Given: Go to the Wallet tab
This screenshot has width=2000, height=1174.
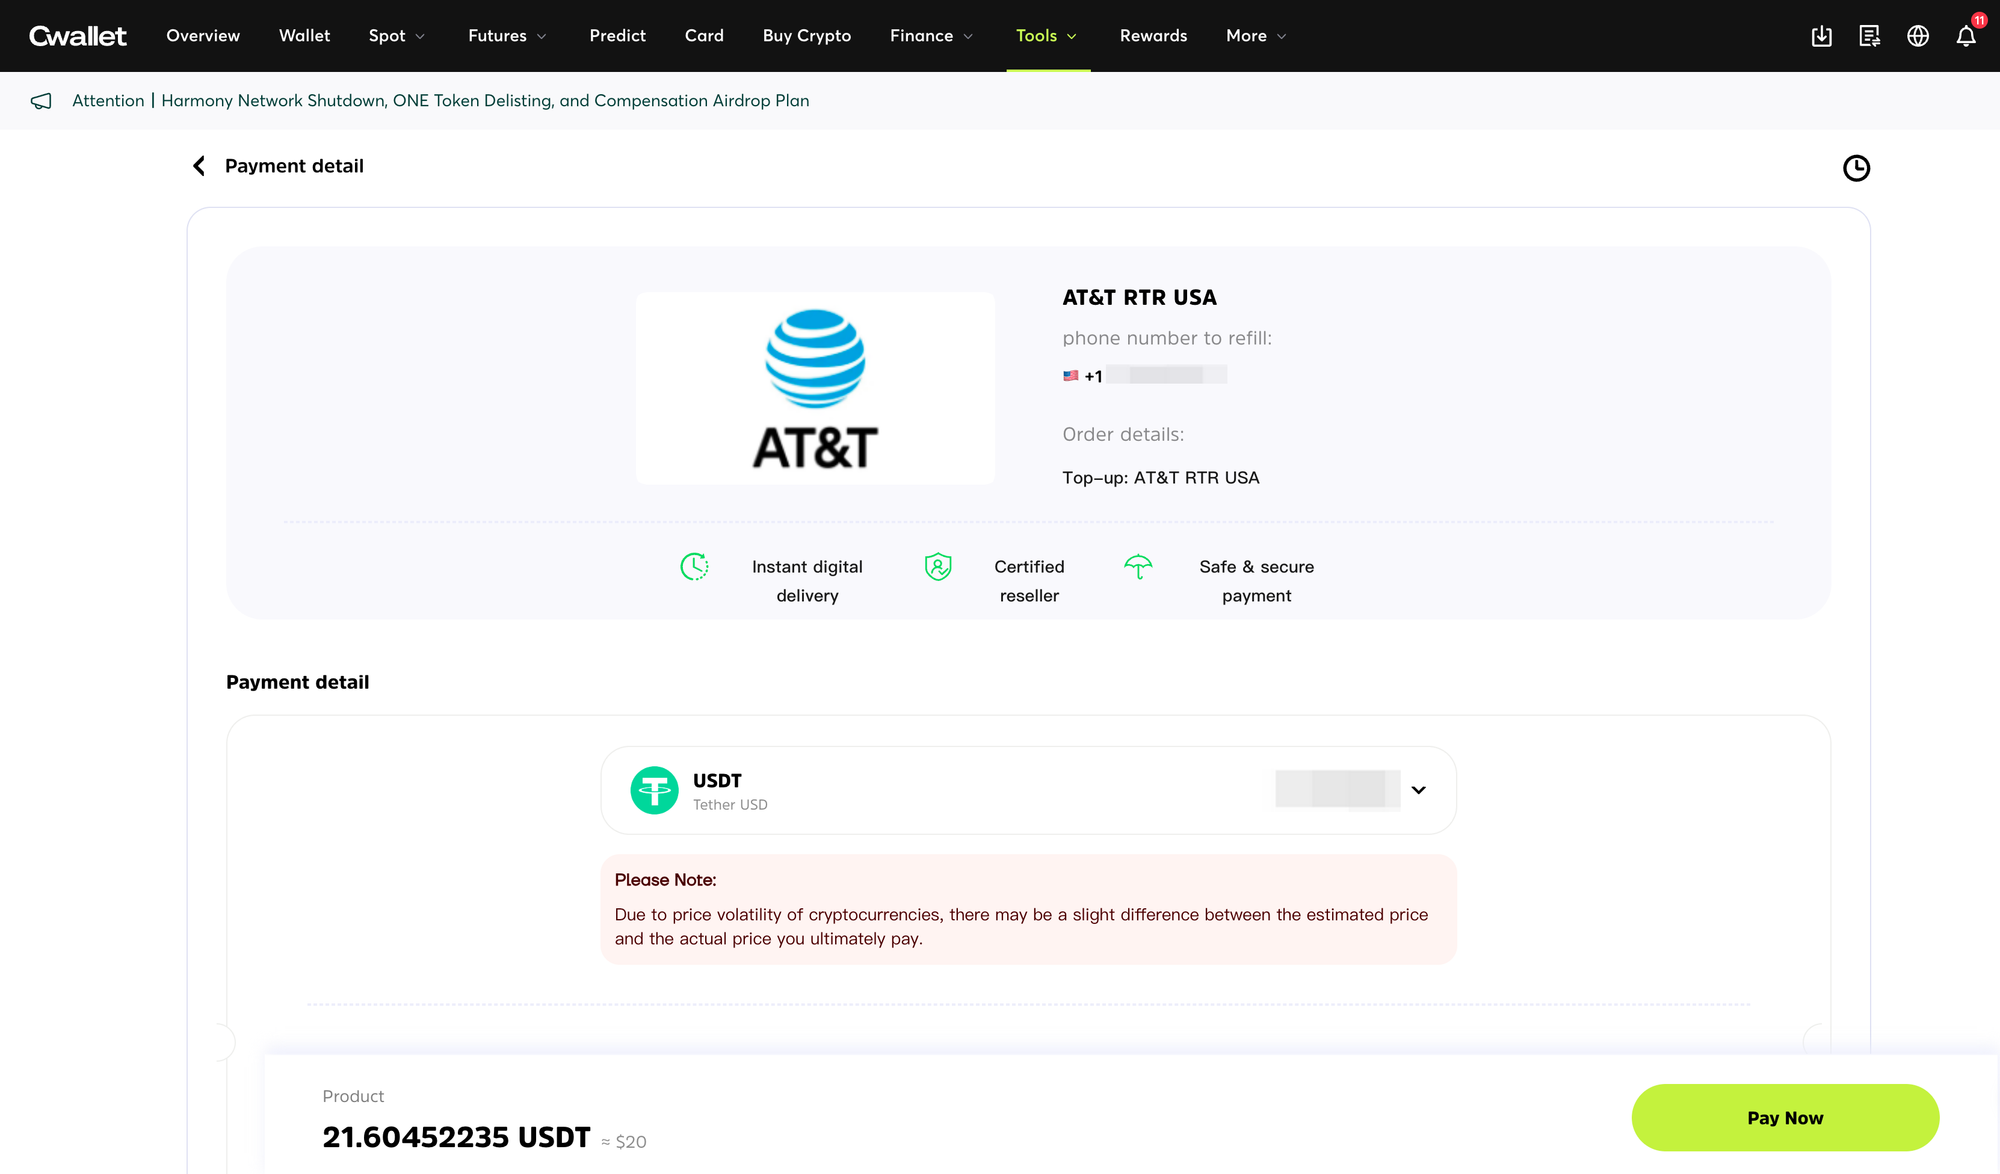Looking at the screenshot, I should pos(304,36).
